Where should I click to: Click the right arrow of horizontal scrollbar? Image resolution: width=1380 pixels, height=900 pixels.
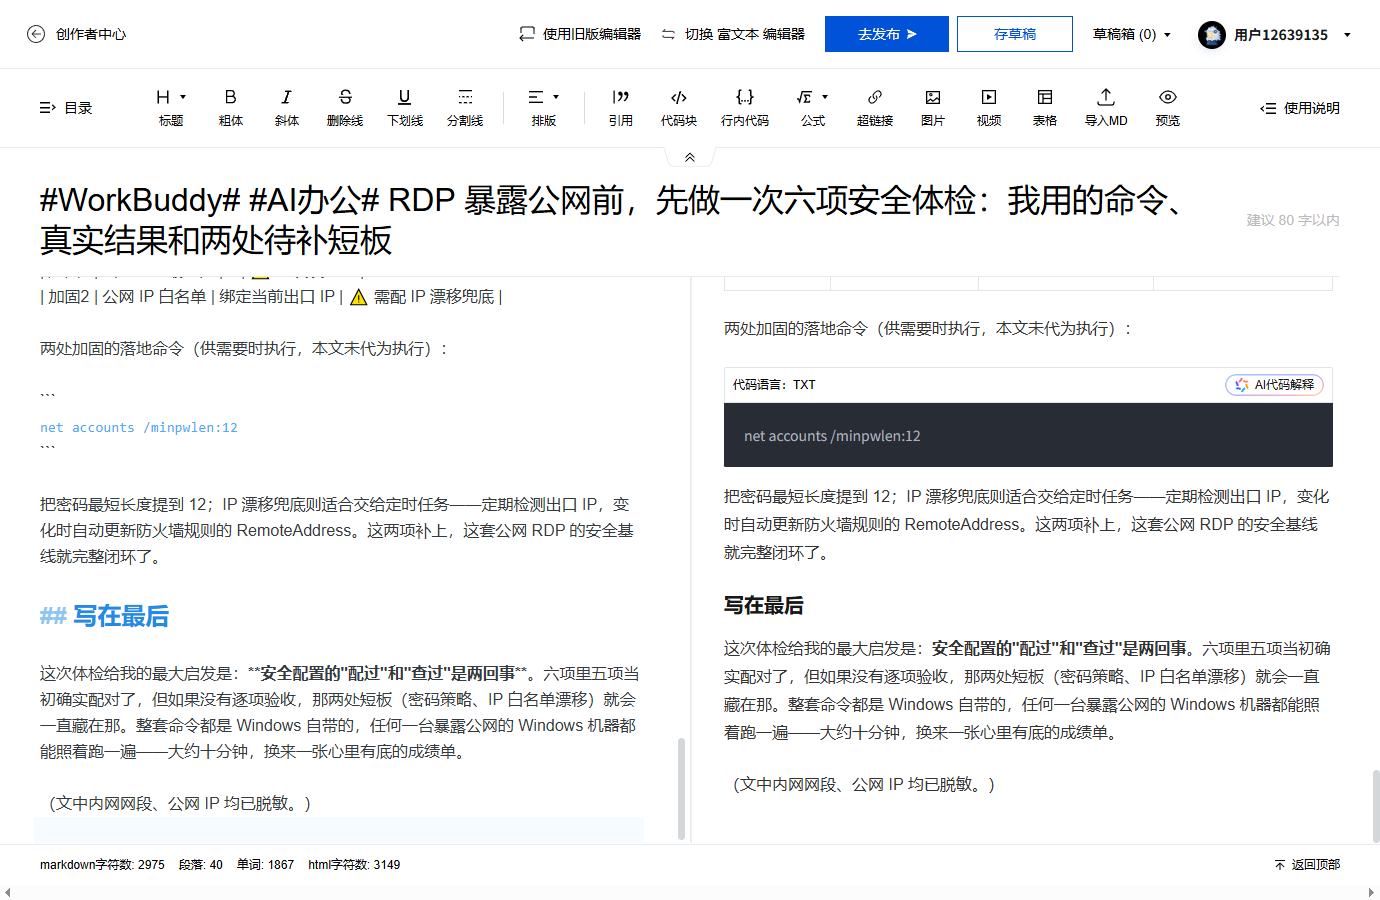(1372, 892)
